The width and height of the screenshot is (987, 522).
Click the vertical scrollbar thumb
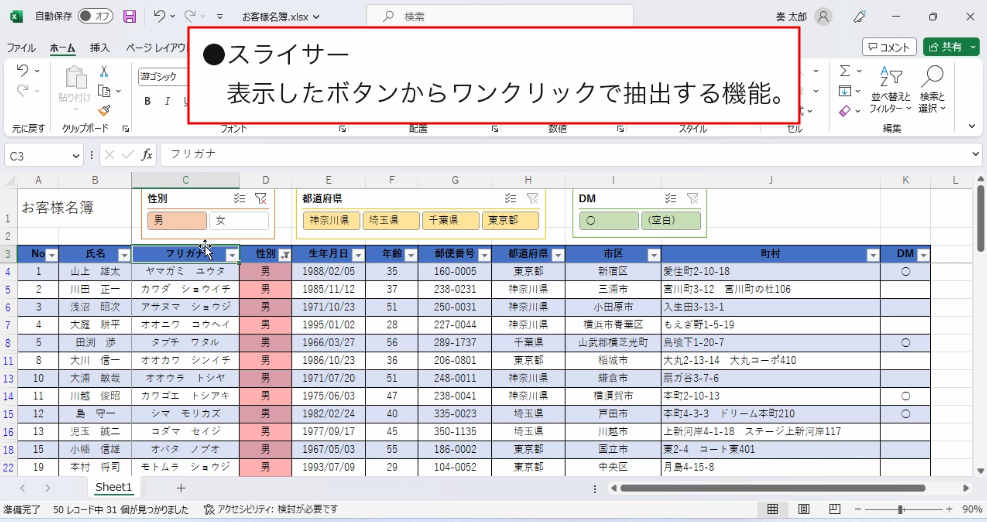pos(980,218)
